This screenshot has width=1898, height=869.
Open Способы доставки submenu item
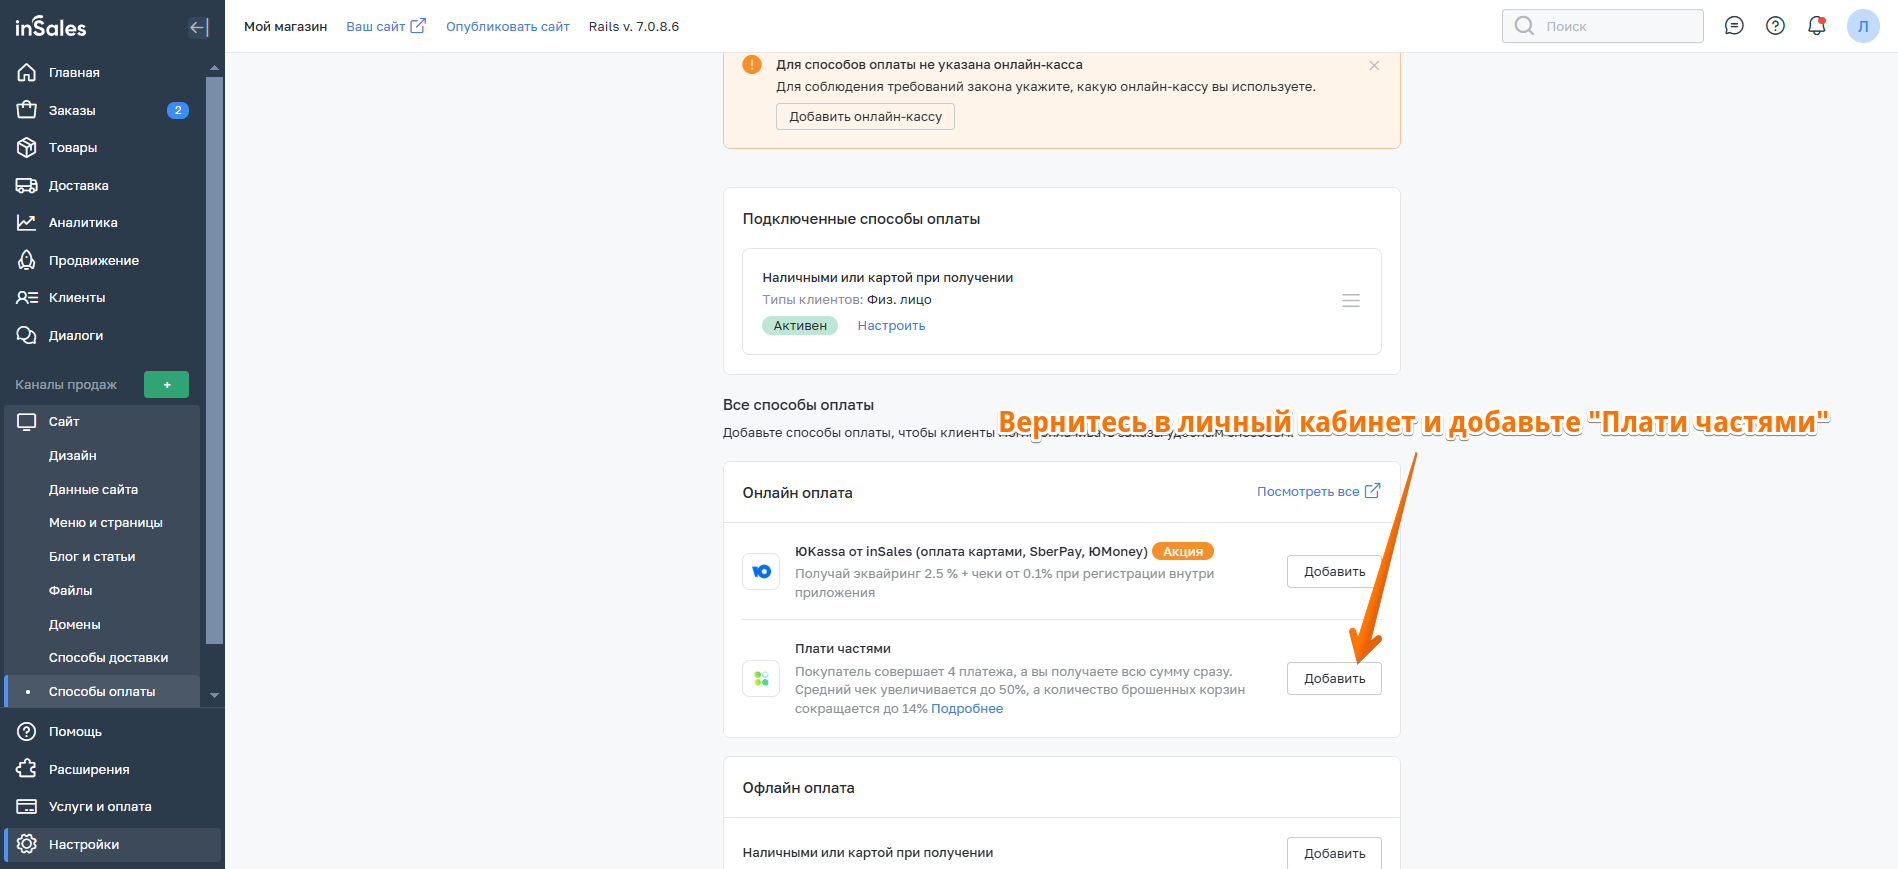click(108, 658)
